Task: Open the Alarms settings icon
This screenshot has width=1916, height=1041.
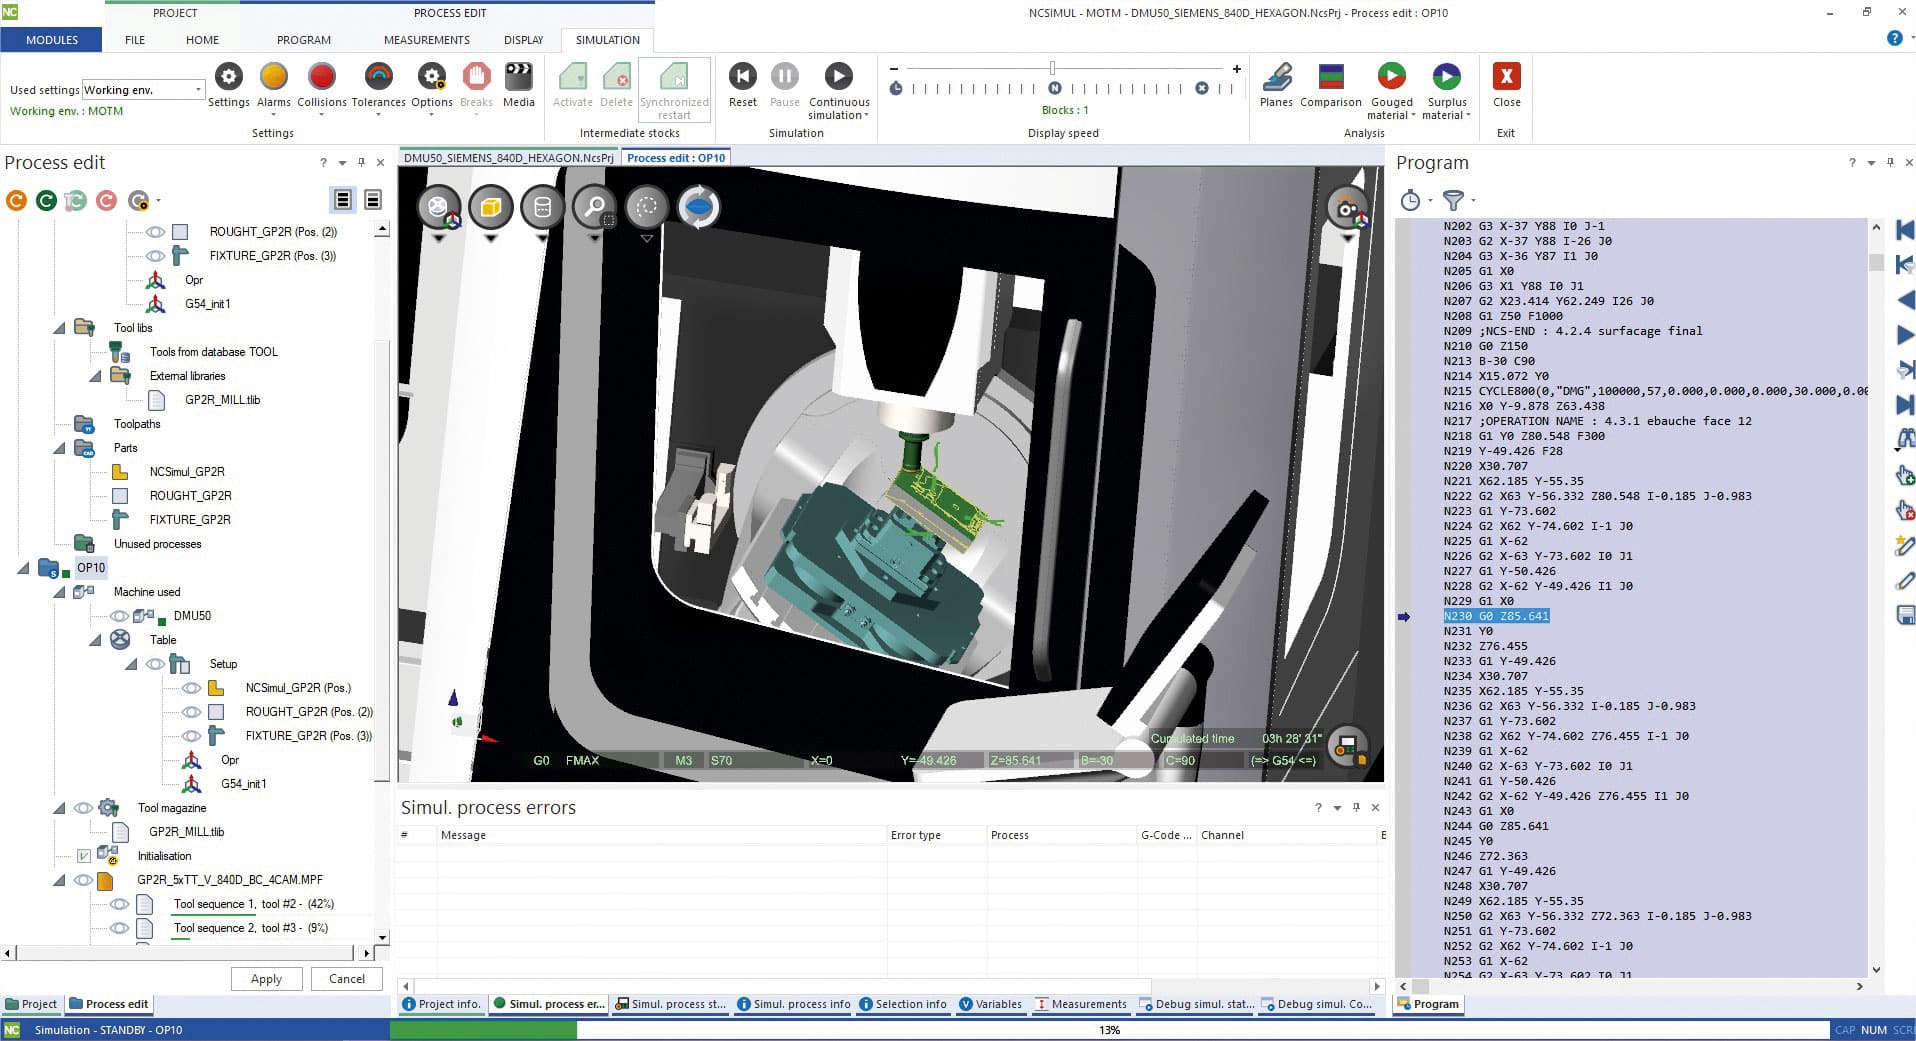Action: (273, 77)
